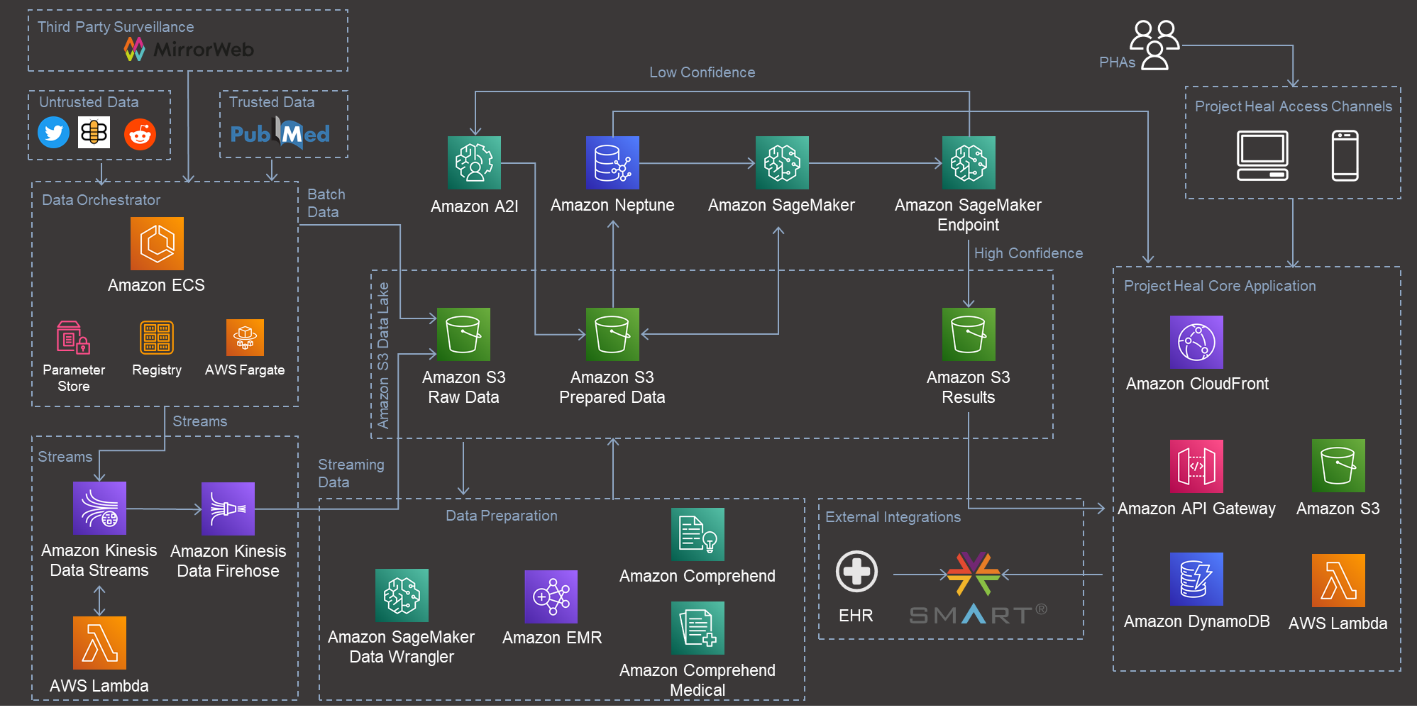
Task: Click 'Streams' label below Data Orchestrator box
Action: (200, 421)
